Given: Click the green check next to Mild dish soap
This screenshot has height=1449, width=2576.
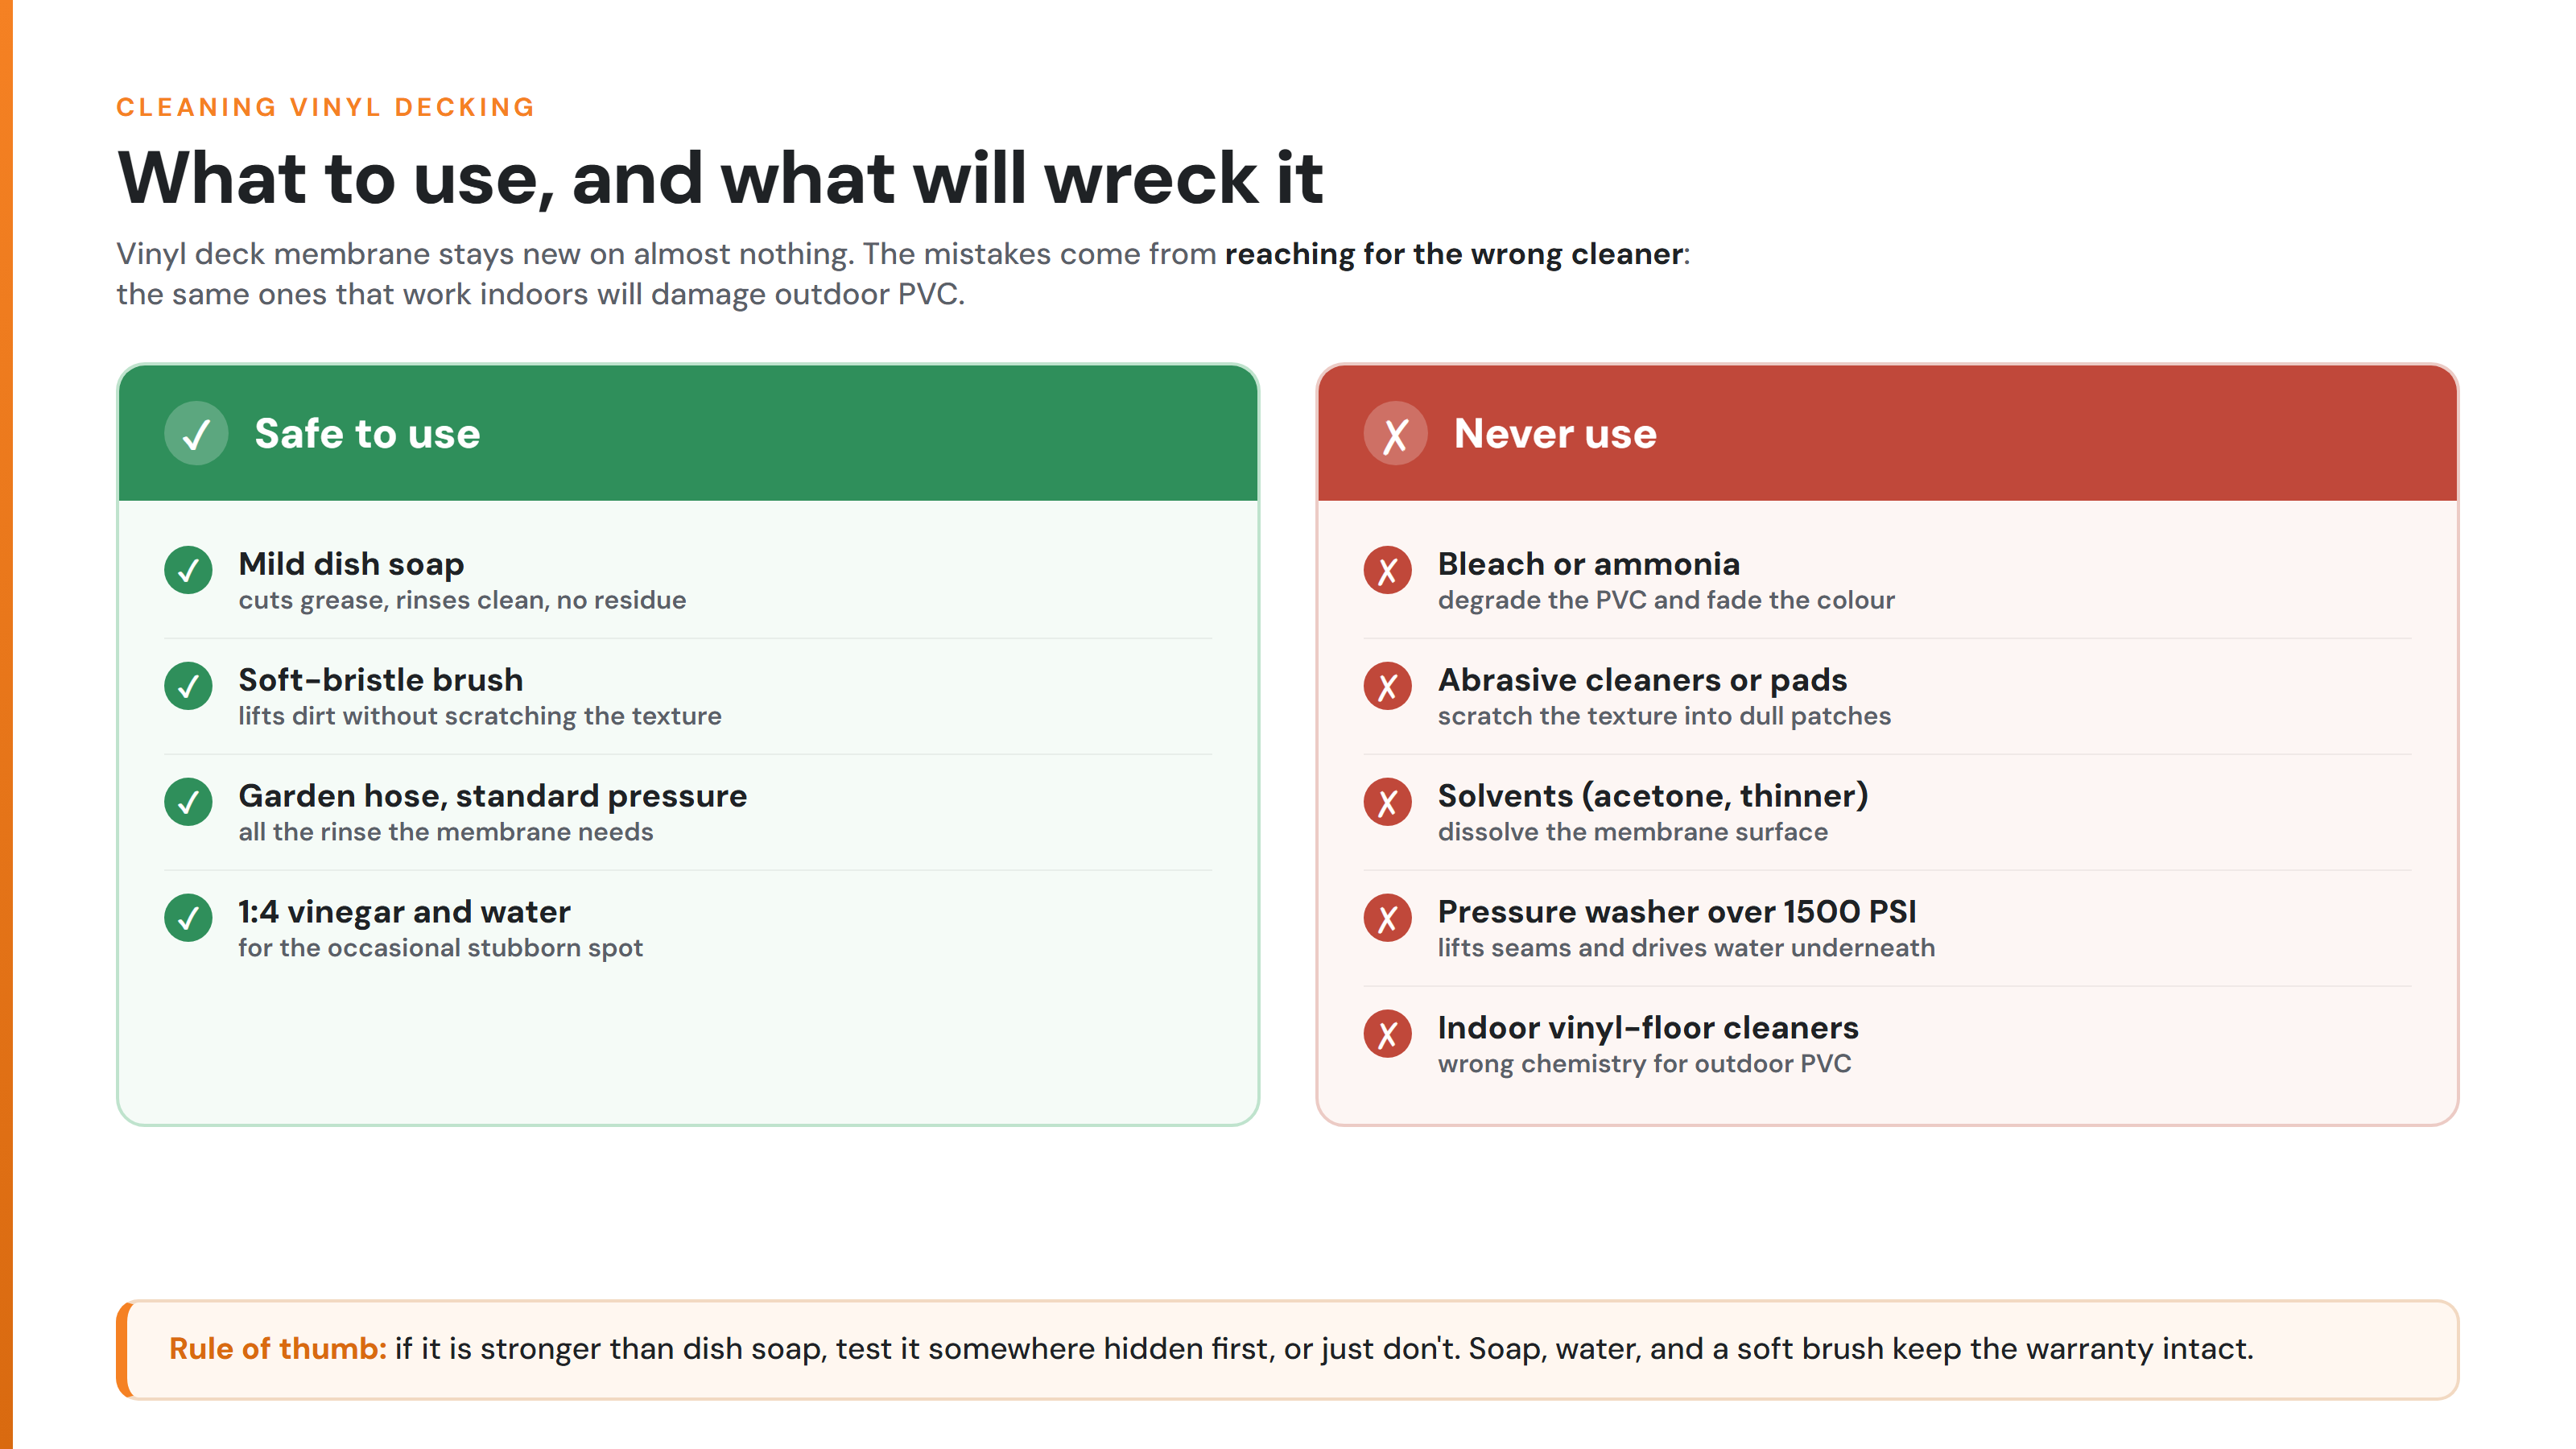Looking at the screenshot, I should tap(188, 570).
